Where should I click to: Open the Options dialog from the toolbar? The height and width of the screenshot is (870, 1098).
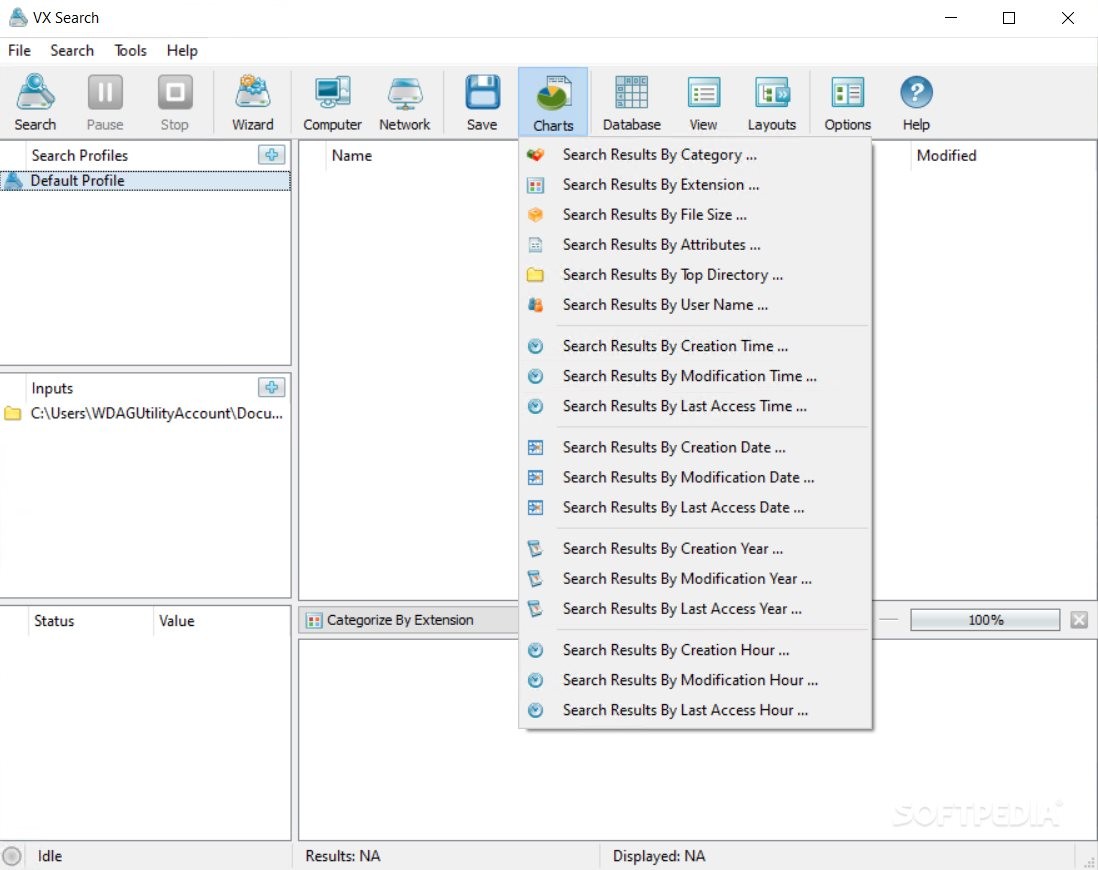(847, 102)
